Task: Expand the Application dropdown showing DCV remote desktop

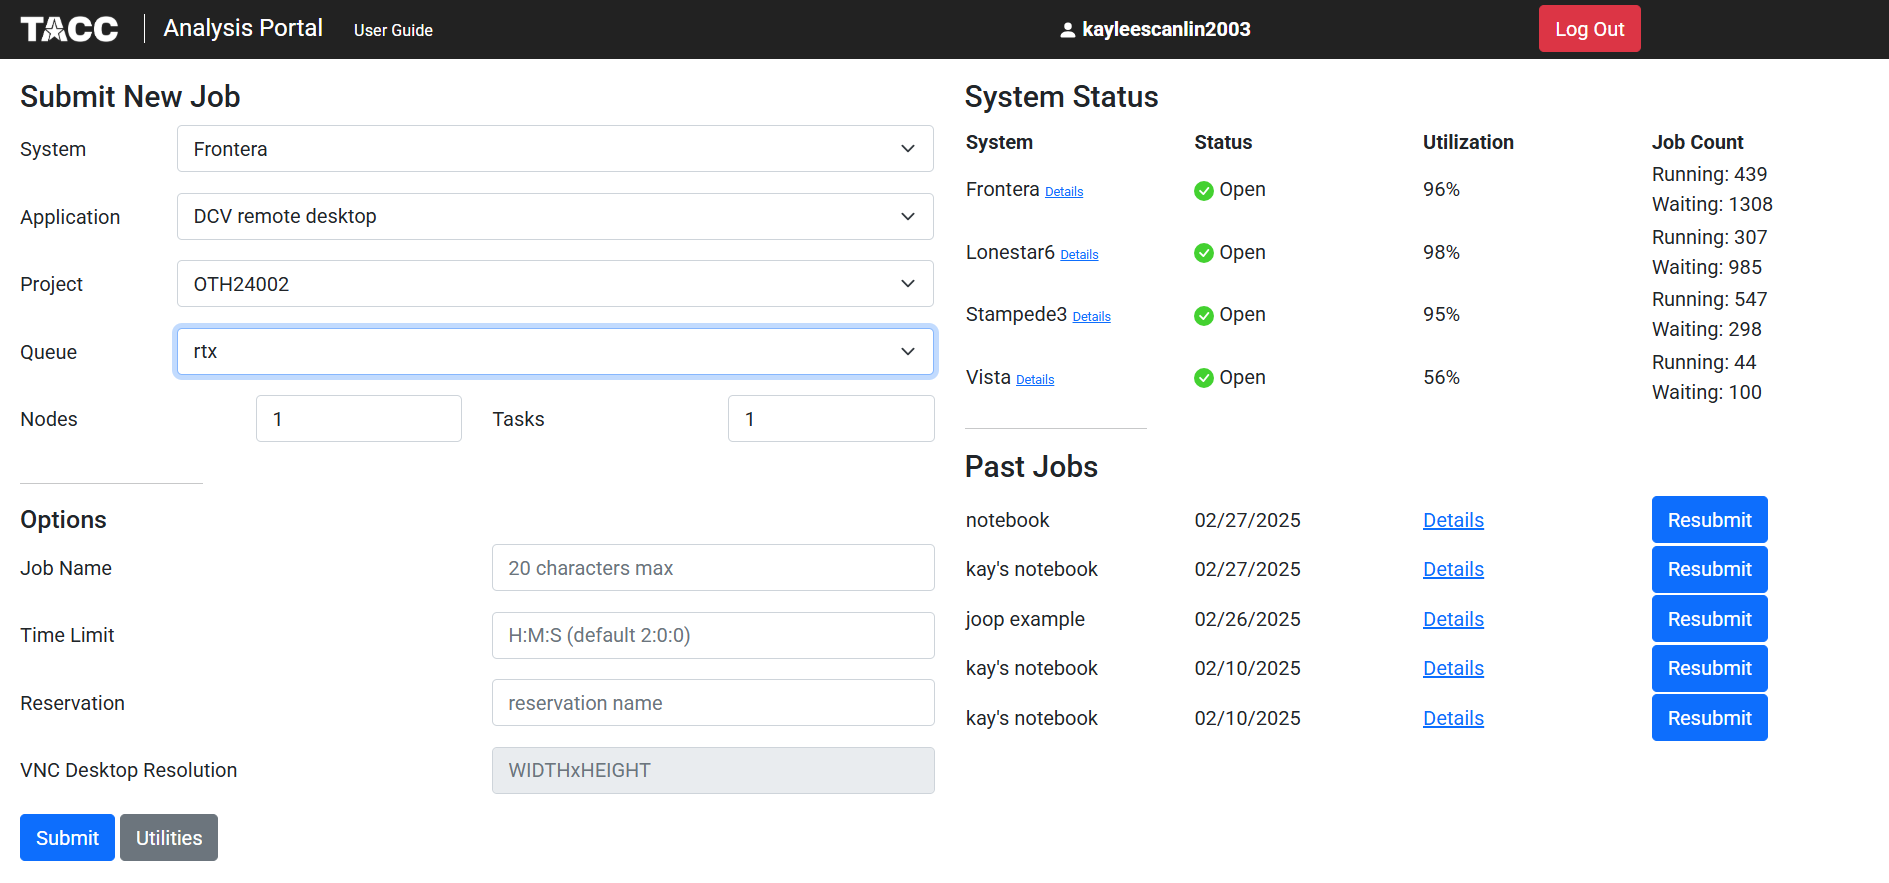Action: click(x=555, y=216)
